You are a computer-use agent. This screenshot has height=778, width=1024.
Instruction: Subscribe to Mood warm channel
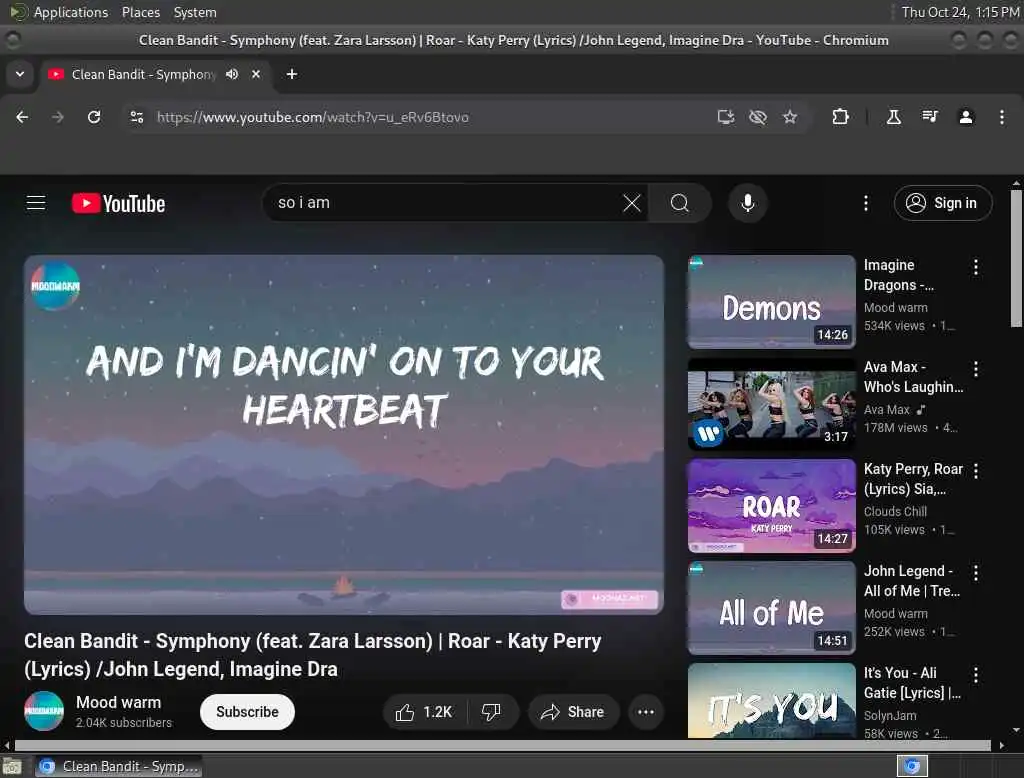click(247, 712)
